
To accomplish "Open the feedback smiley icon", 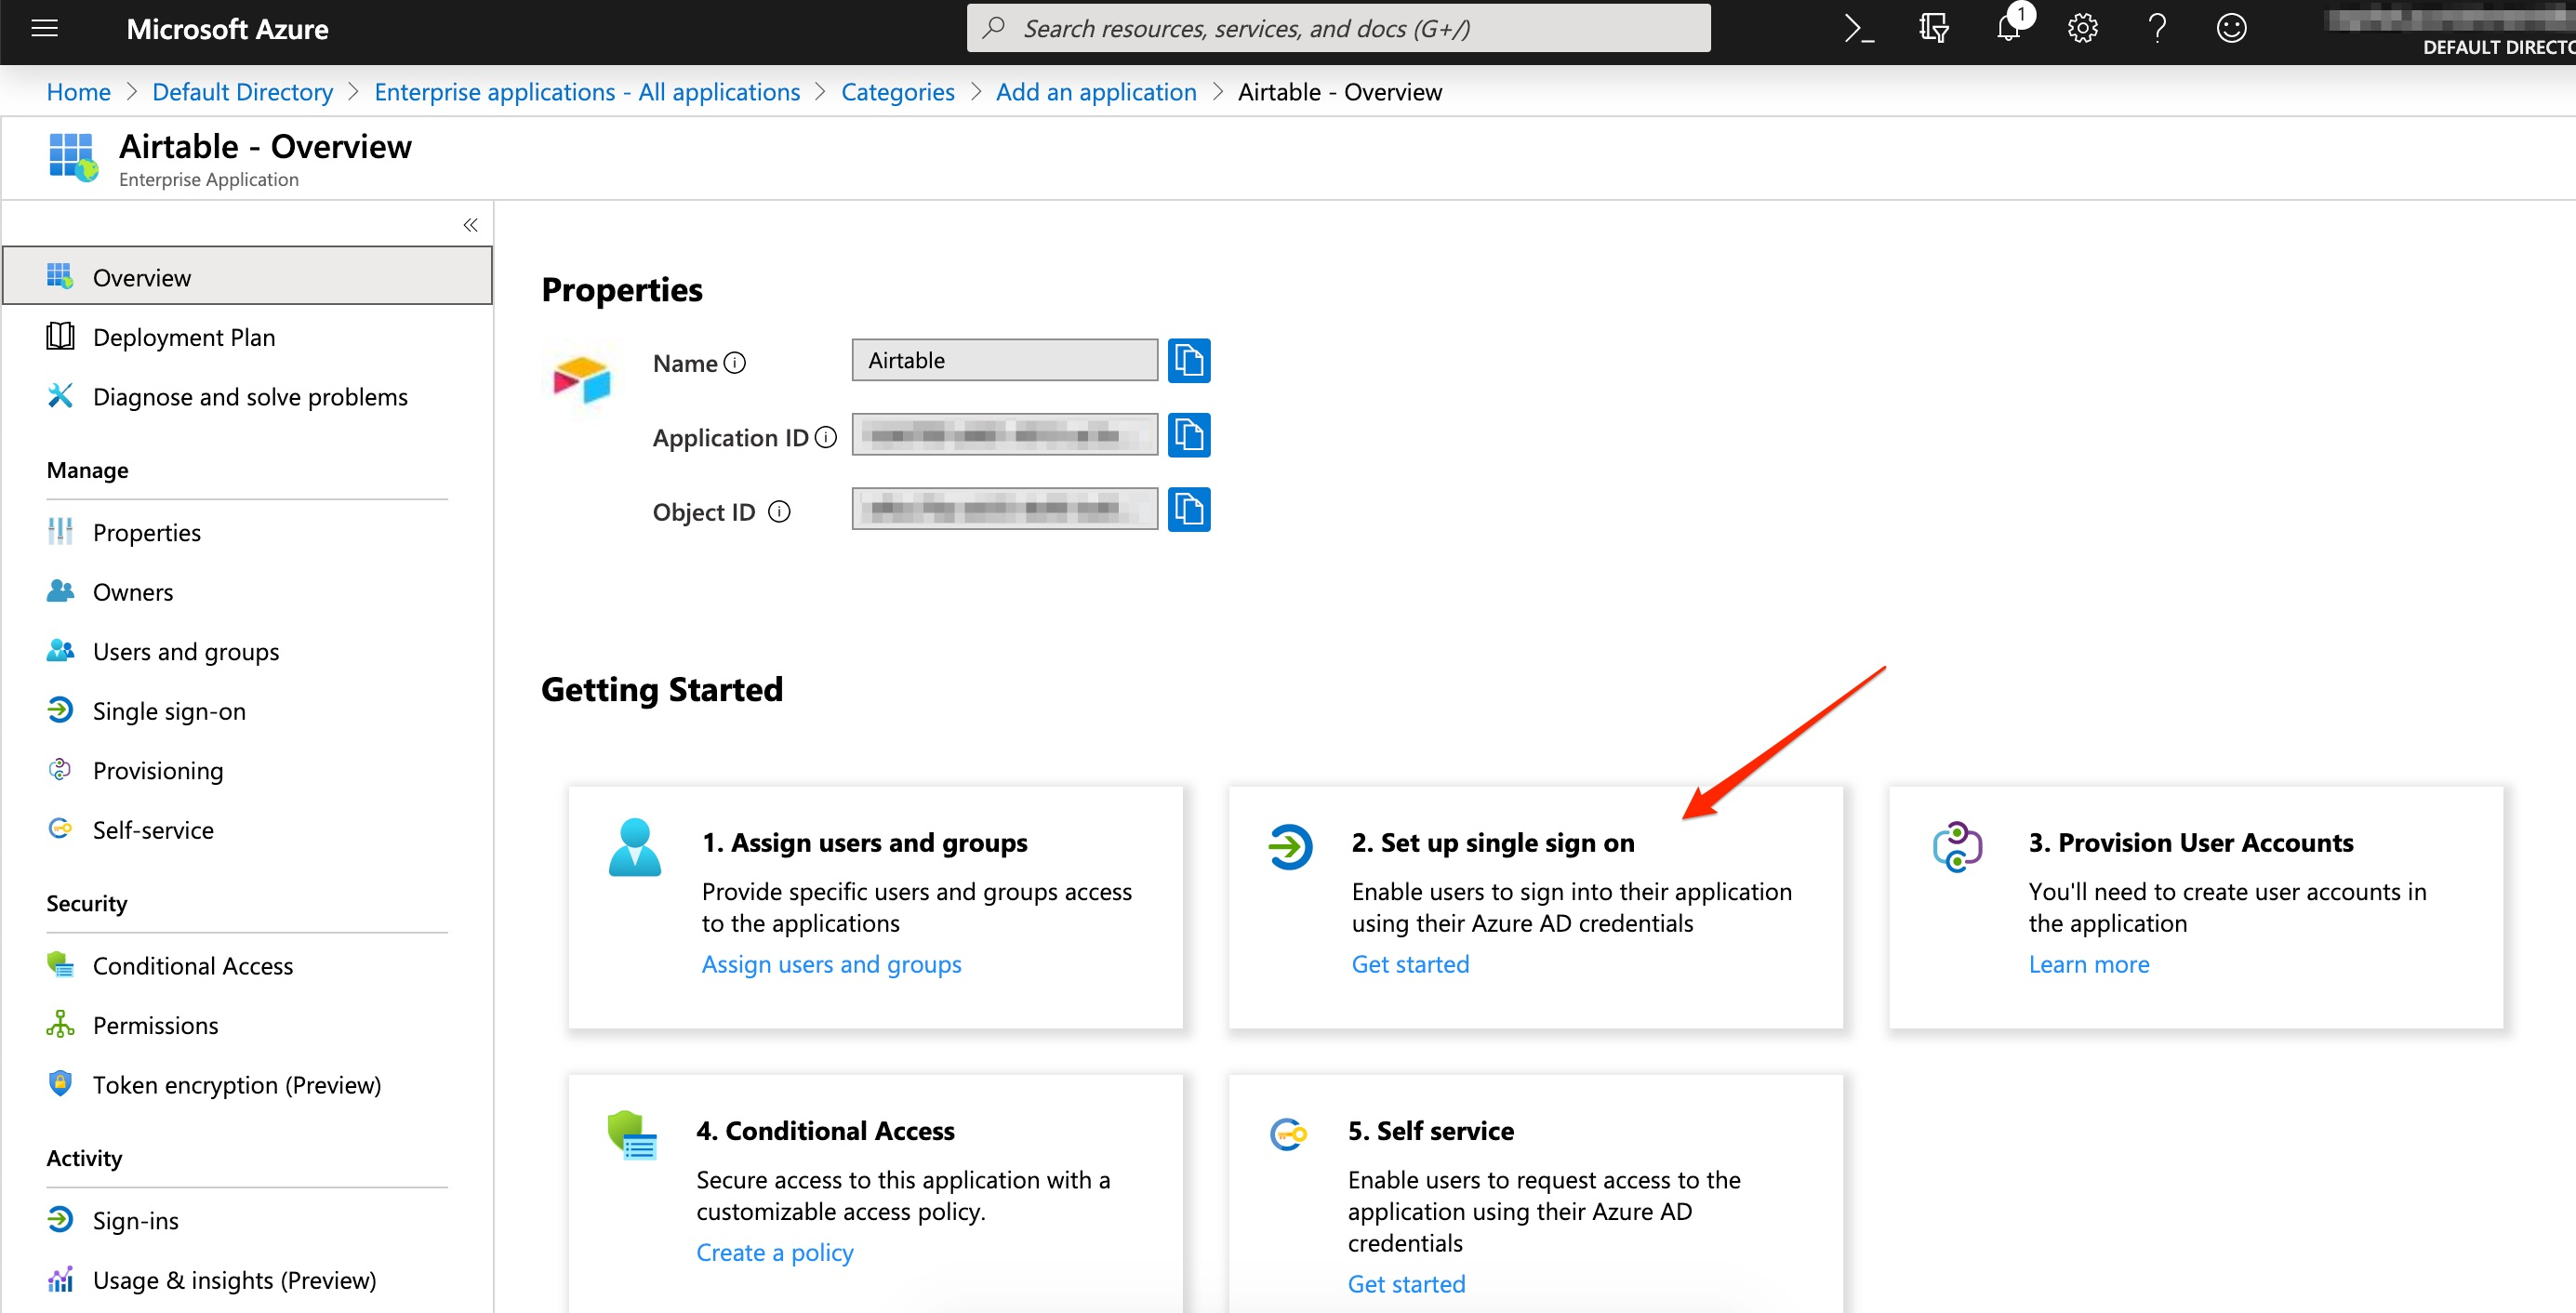I will click(2231, 28).
